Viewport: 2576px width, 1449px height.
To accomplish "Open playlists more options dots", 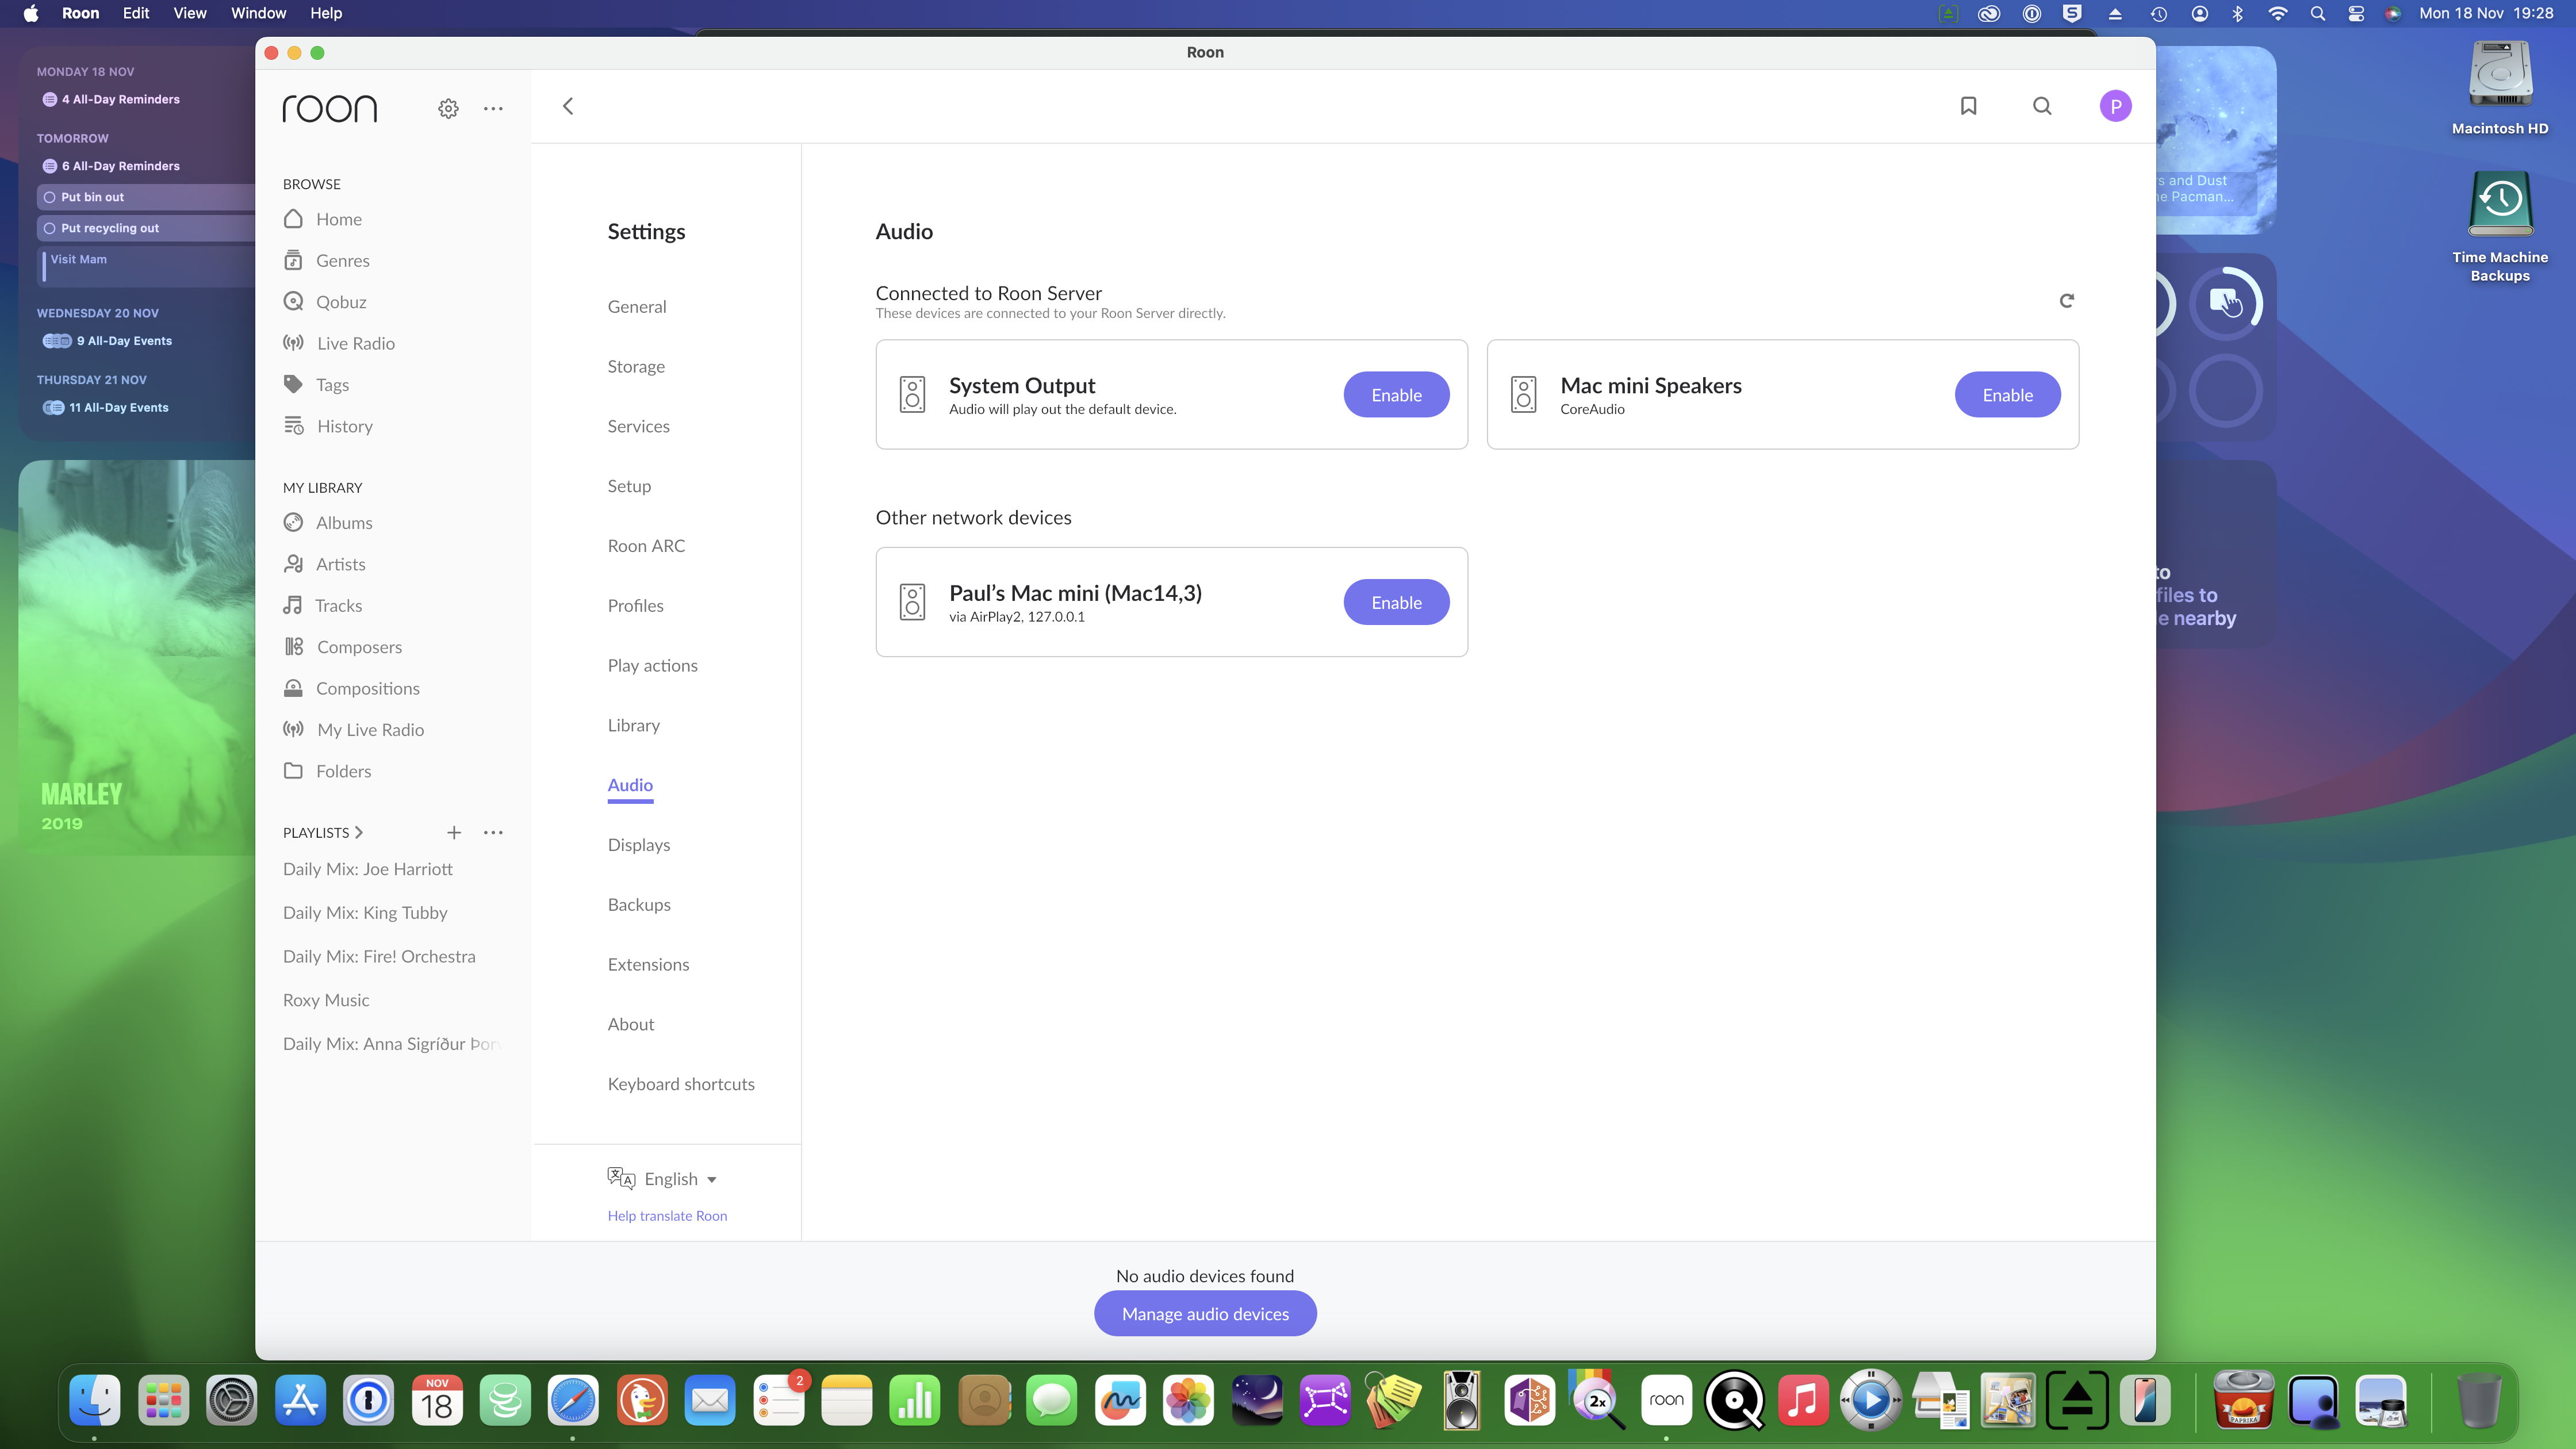I will 493,832.
